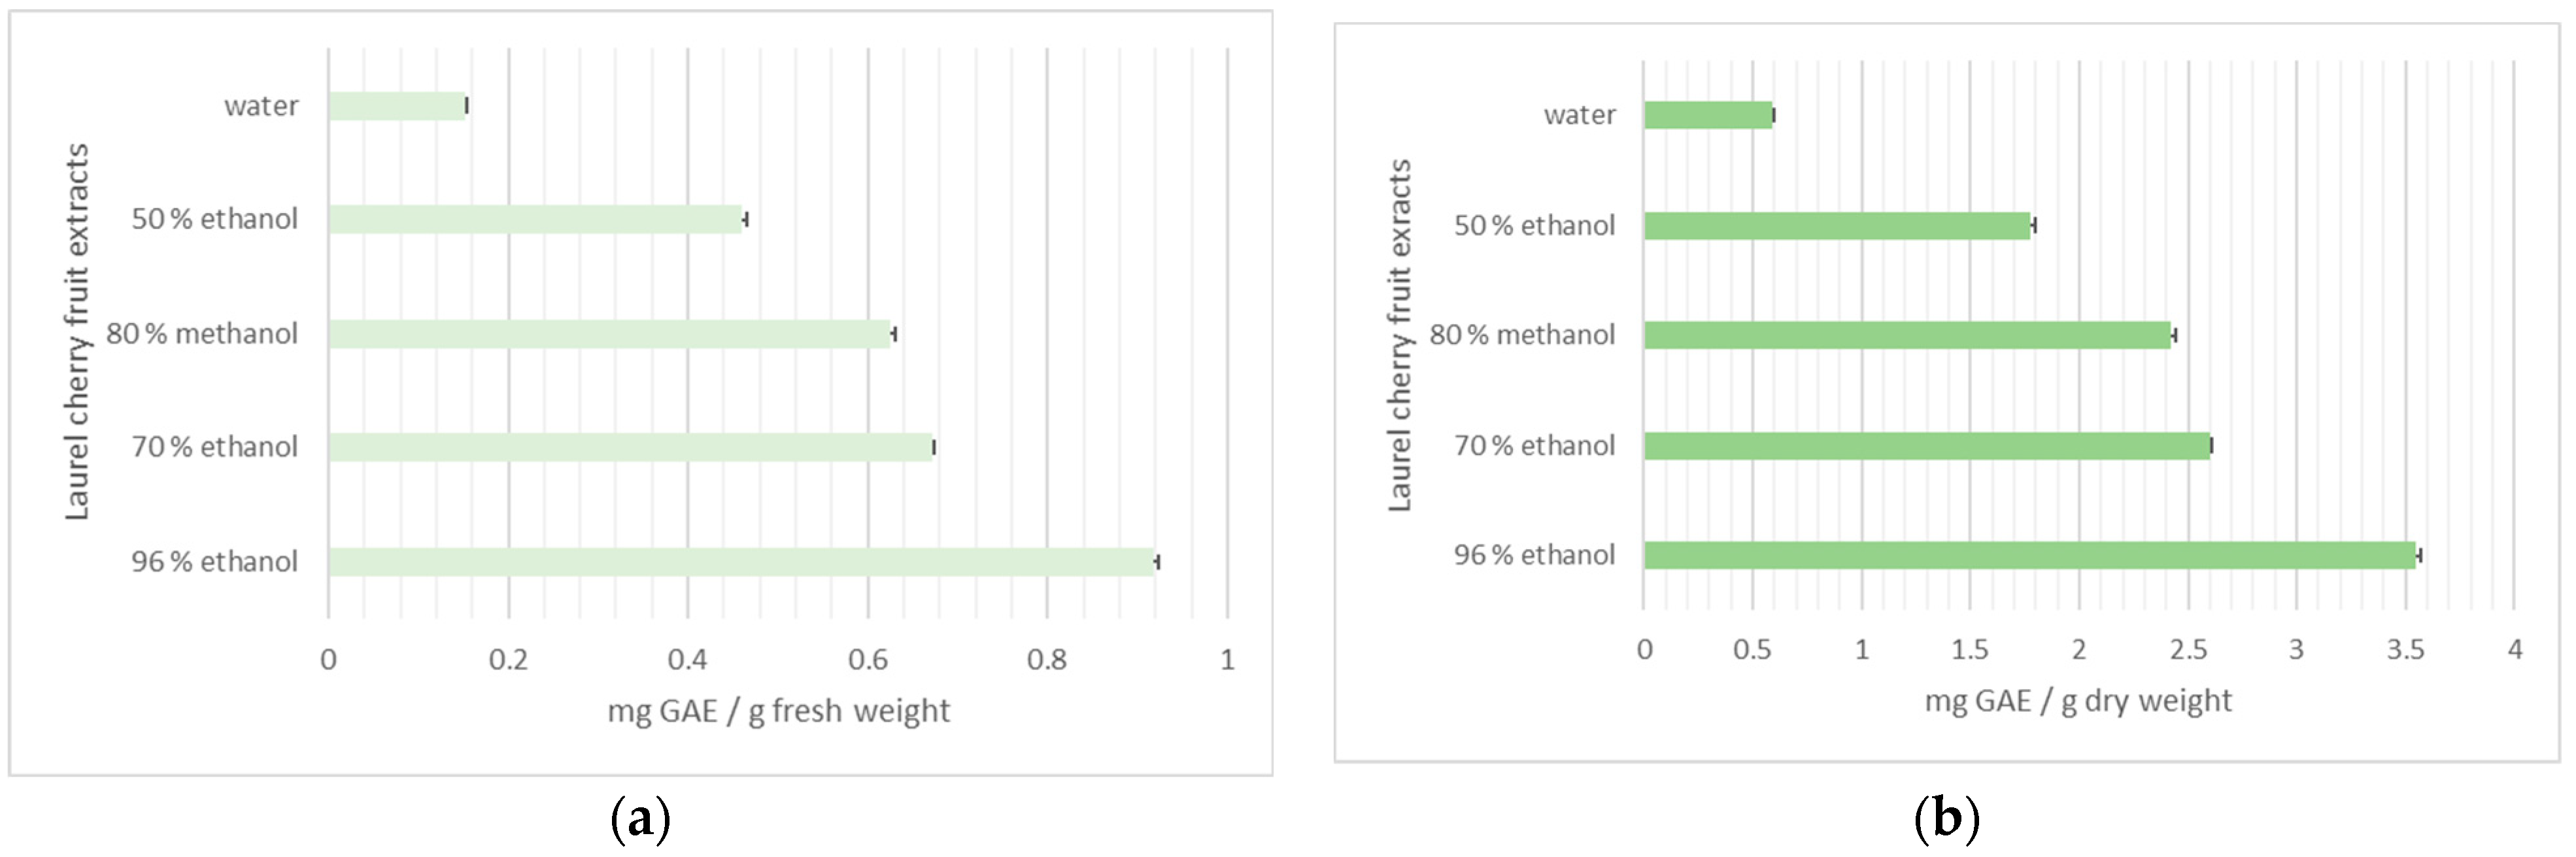Viewport: 2576px width, 857px height.
Task: Click the '96 % ethanol' label in chart (a)
Action: point(214,562)
